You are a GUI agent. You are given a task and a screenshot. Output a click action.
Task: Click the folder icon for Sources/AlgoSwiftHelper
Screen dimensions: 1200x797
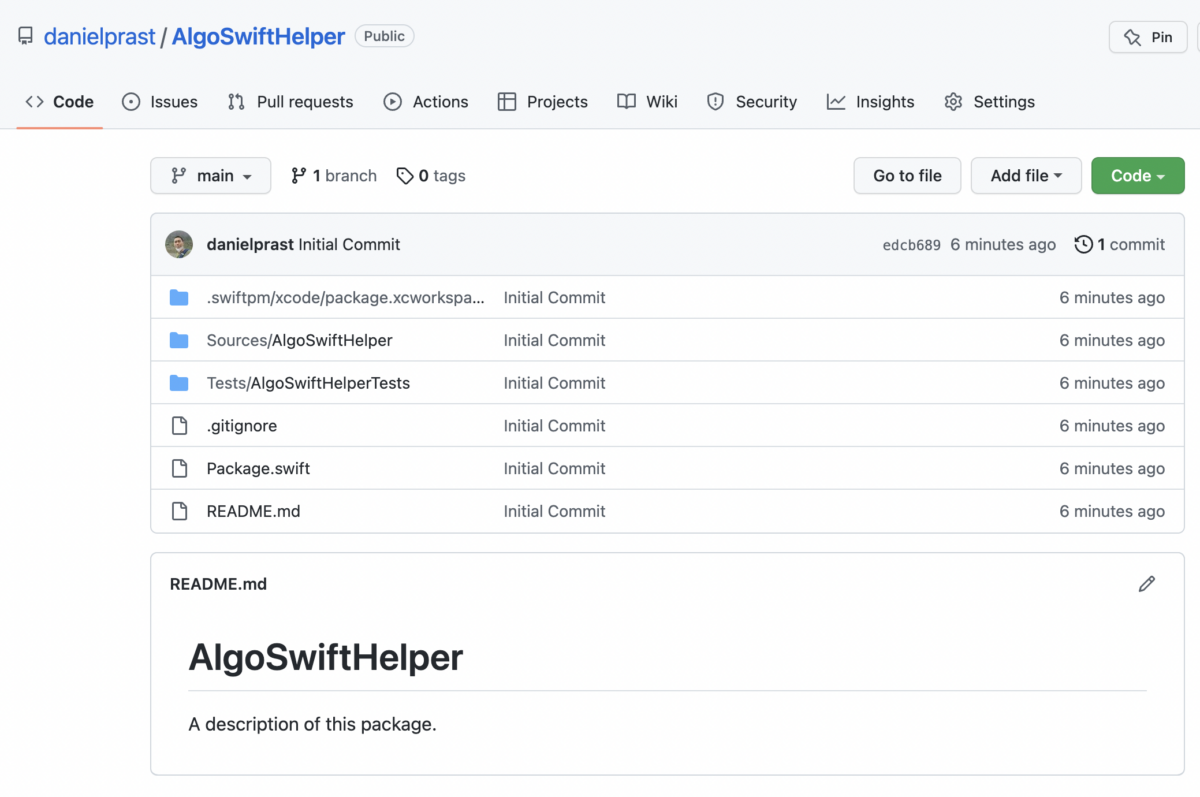179,340
